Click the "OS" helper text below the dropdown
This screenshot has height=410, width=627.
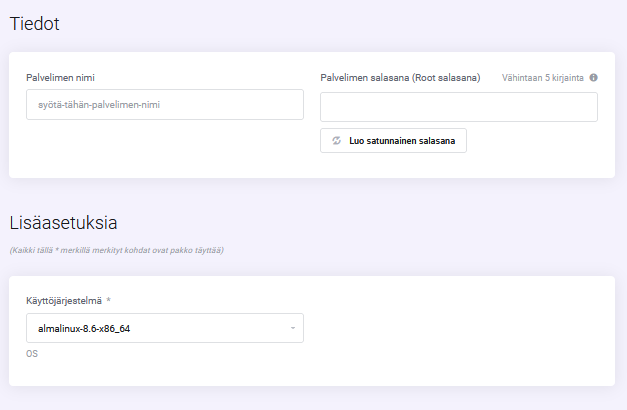point(32,353)
